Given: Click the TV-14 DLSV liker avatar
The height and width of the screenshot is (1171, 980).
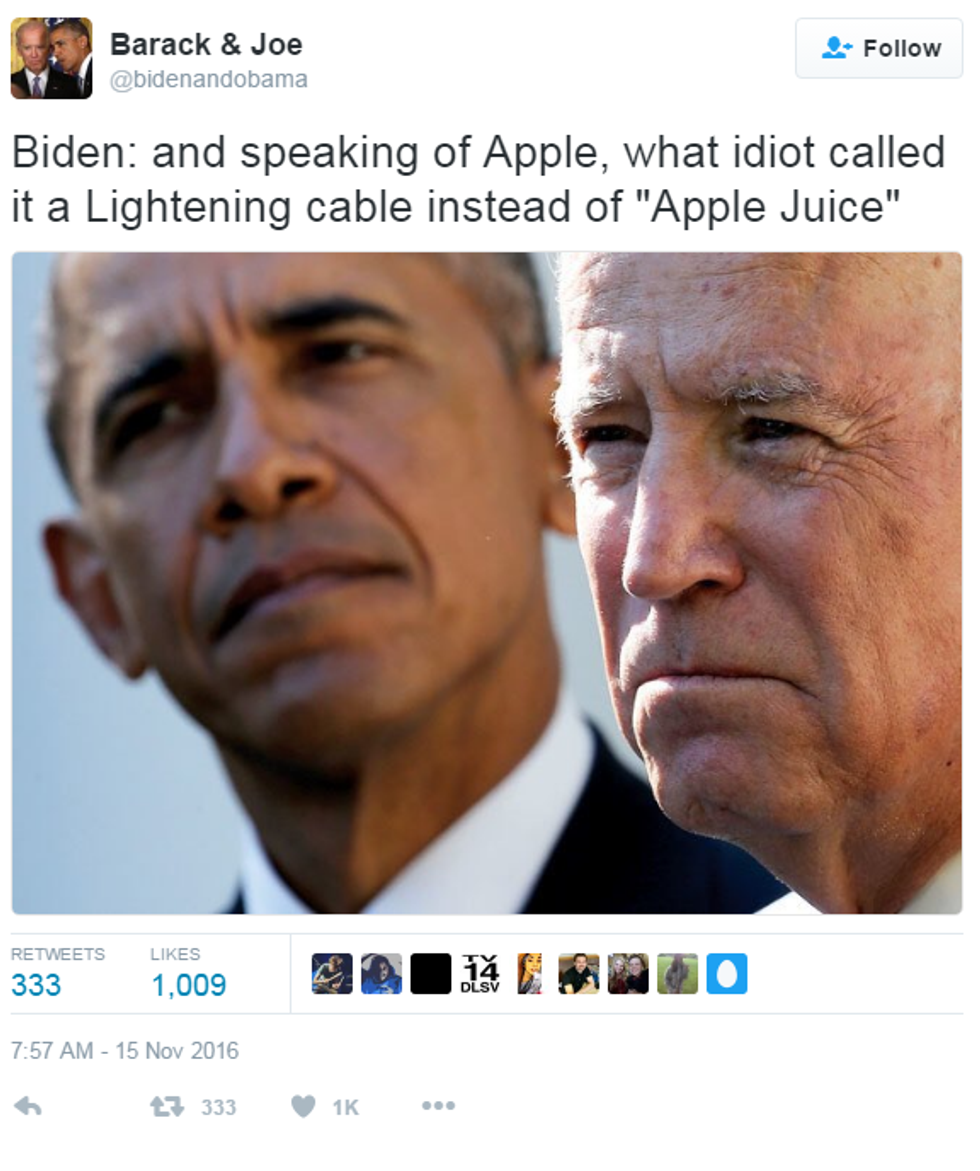Looking at the screenshot, I should 480,974.
